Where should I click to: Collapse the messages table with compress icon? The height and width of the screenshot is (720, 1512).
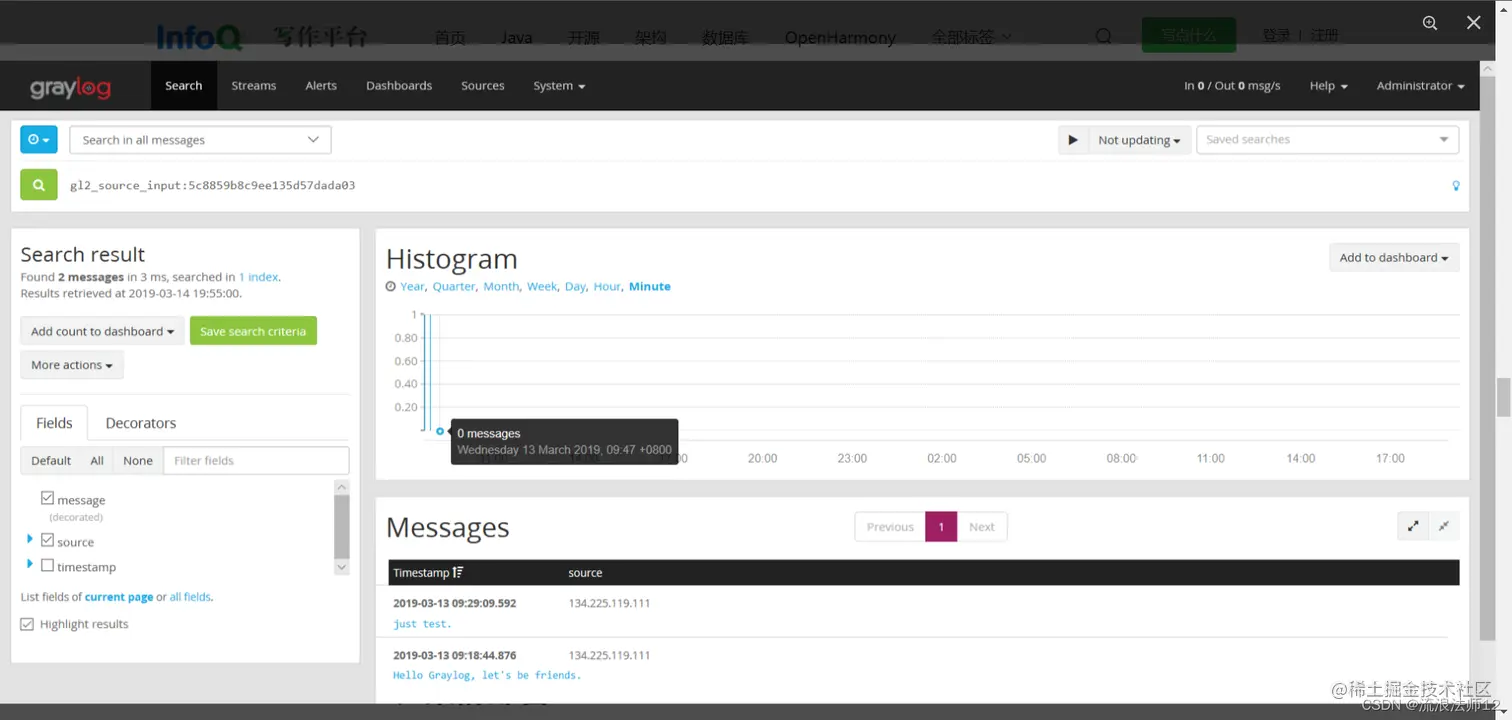(x=1444, y=526)
